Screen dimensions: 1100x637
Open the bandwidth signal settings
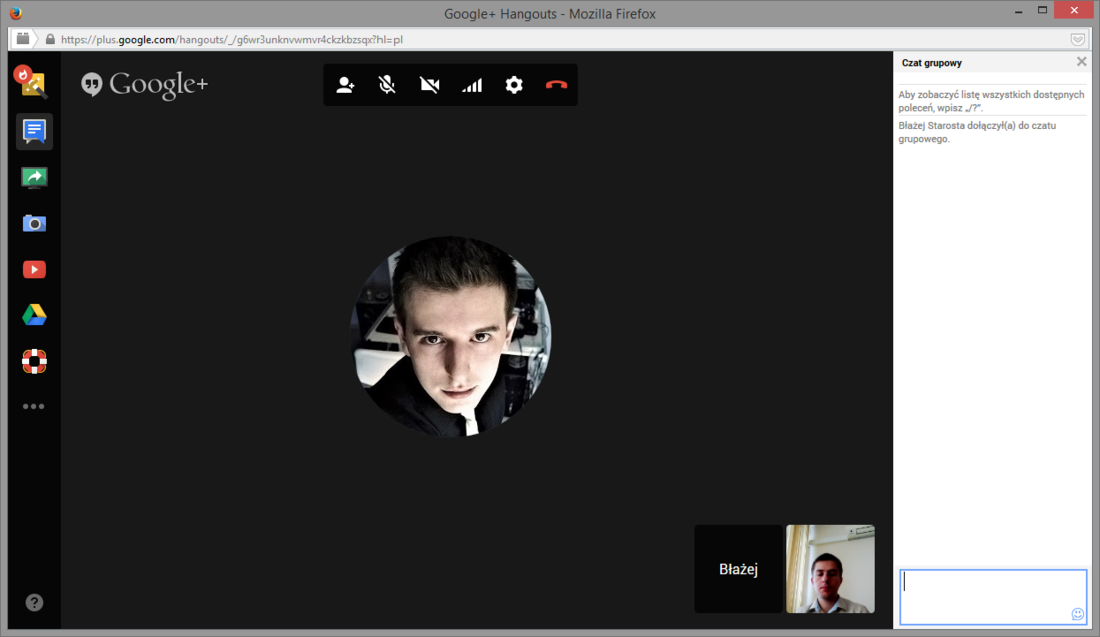pos(472,85)
